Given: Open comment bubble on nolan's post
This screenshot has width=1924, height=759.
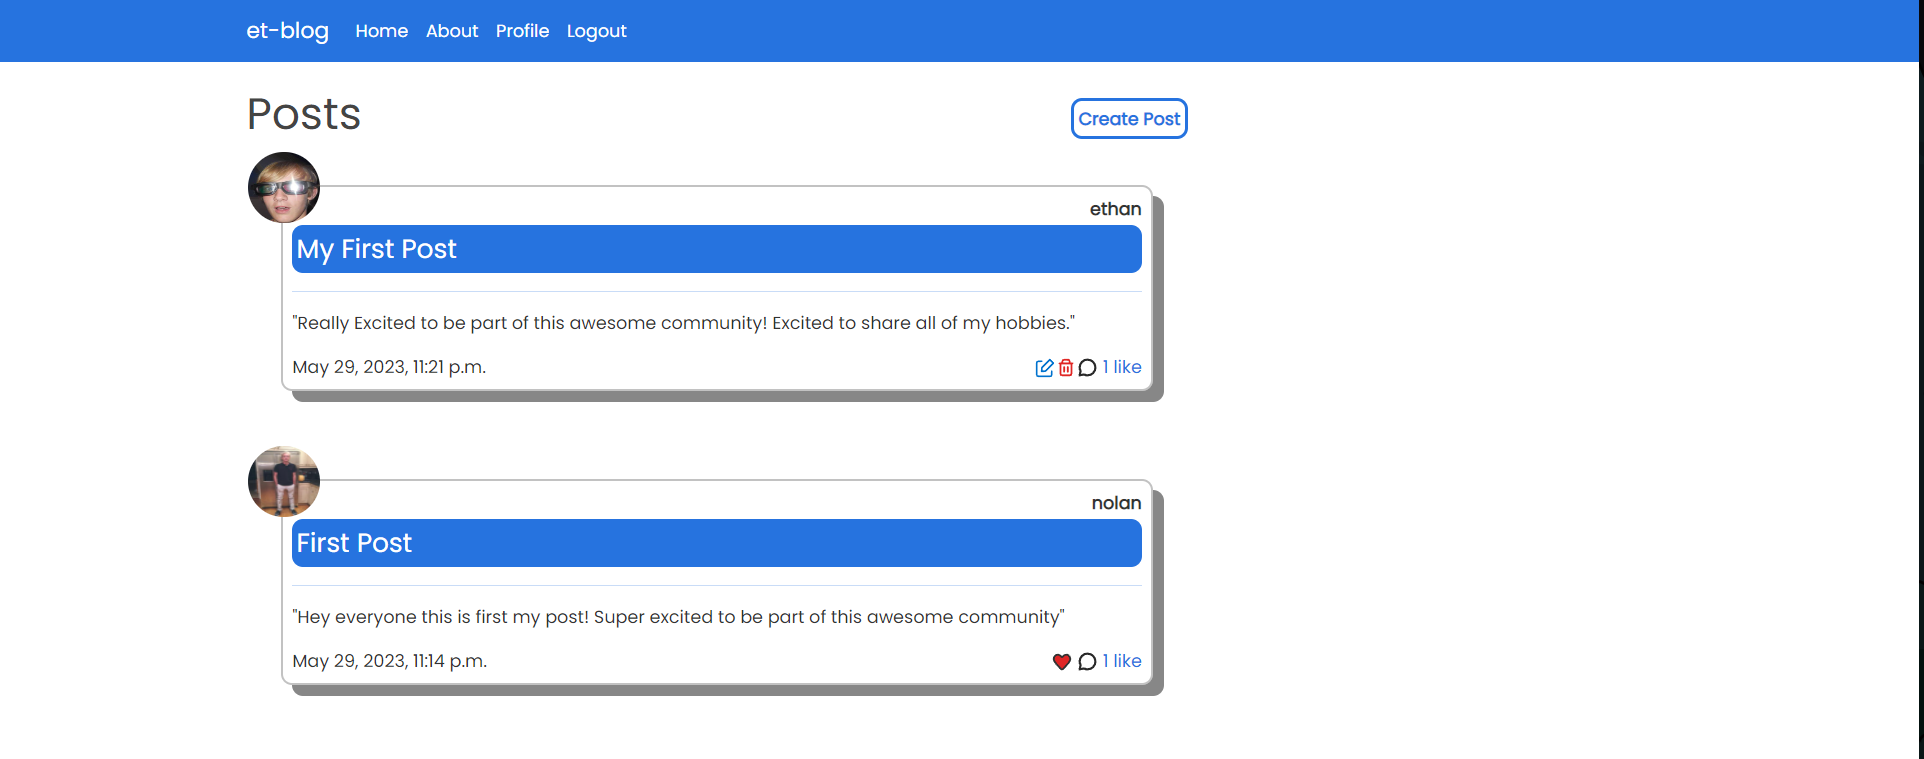Looking at the screenshot, I should point(1088,662).
